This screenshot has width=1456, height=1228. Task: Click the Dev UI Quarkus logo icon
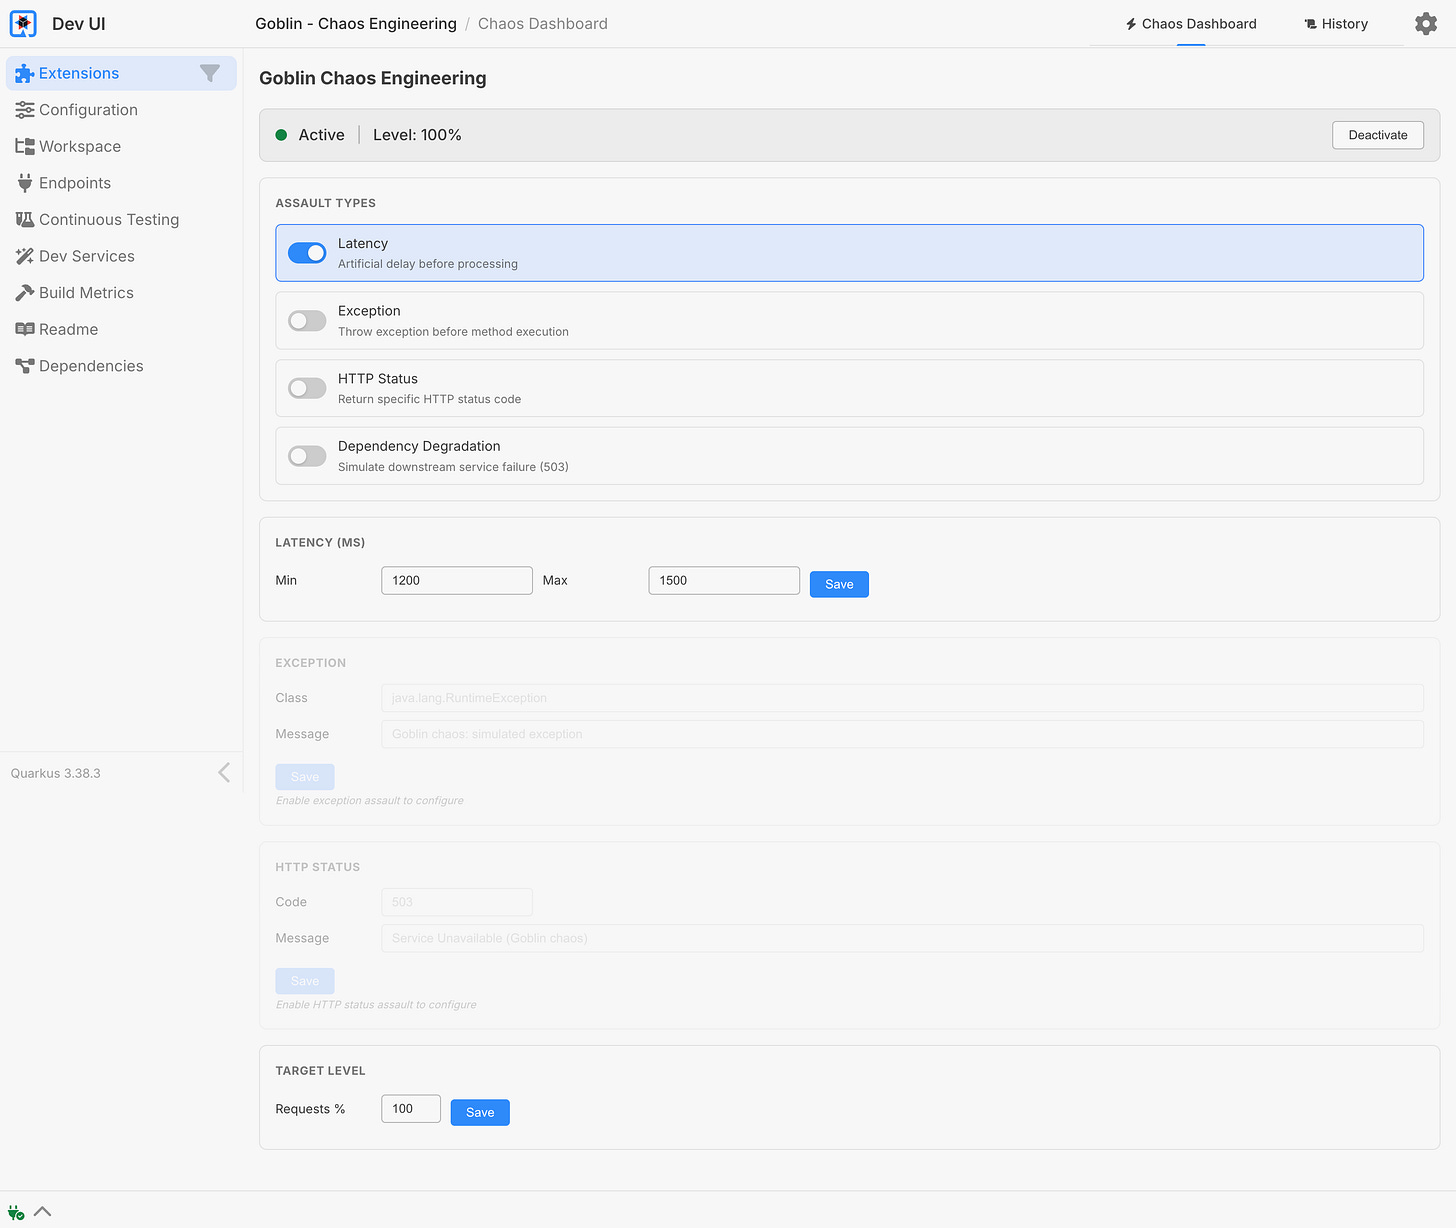[x=23, y=23]
